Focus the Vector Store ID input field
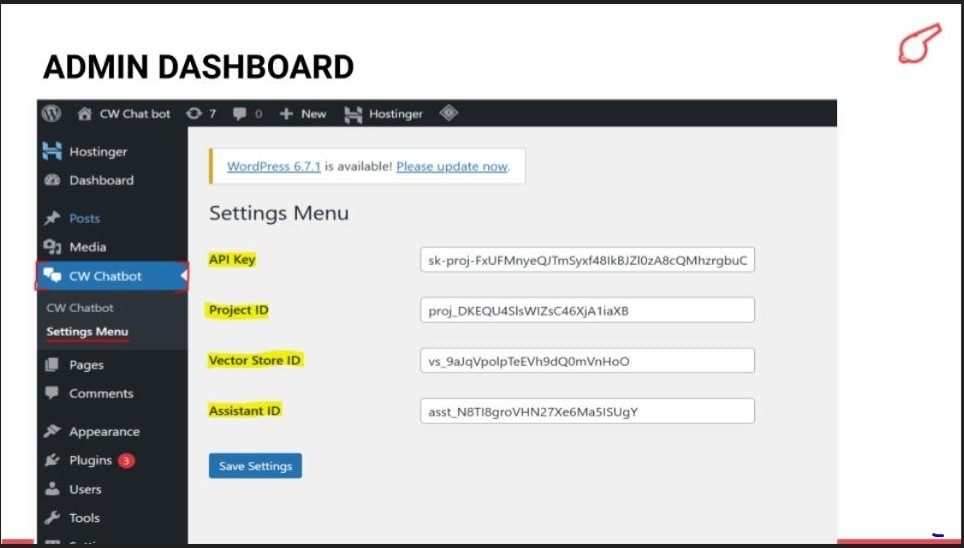The image size is (964, 548). 587,360
